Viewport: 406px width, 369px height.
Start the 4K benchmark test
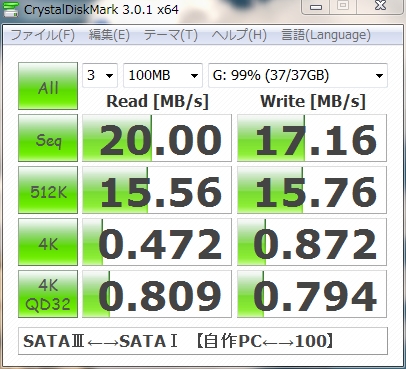tap(48, 242)
